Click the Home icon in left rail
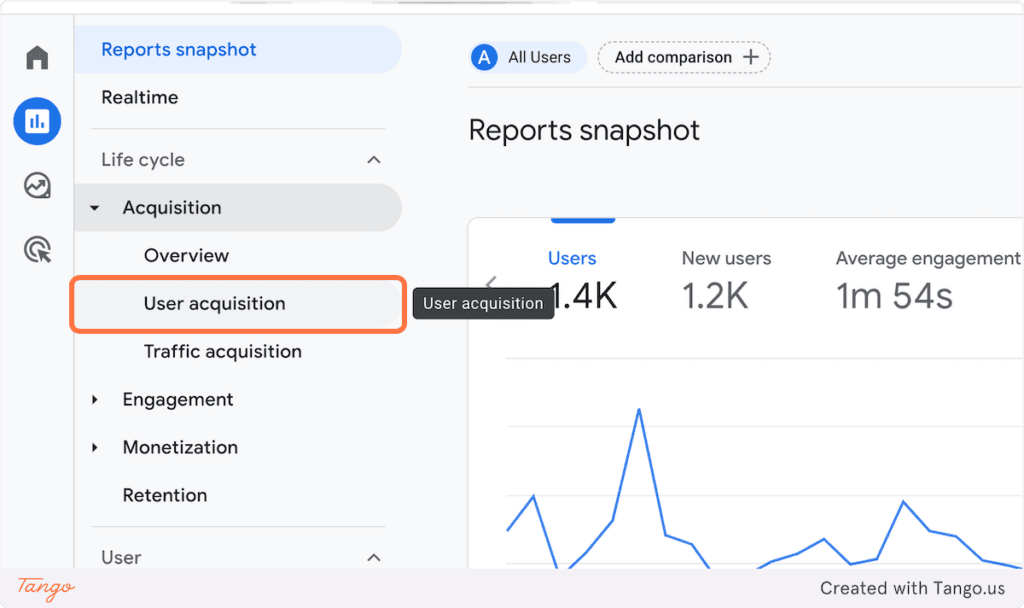The image size is (1024, 608). pyautogui.click(x=37, y=57)
